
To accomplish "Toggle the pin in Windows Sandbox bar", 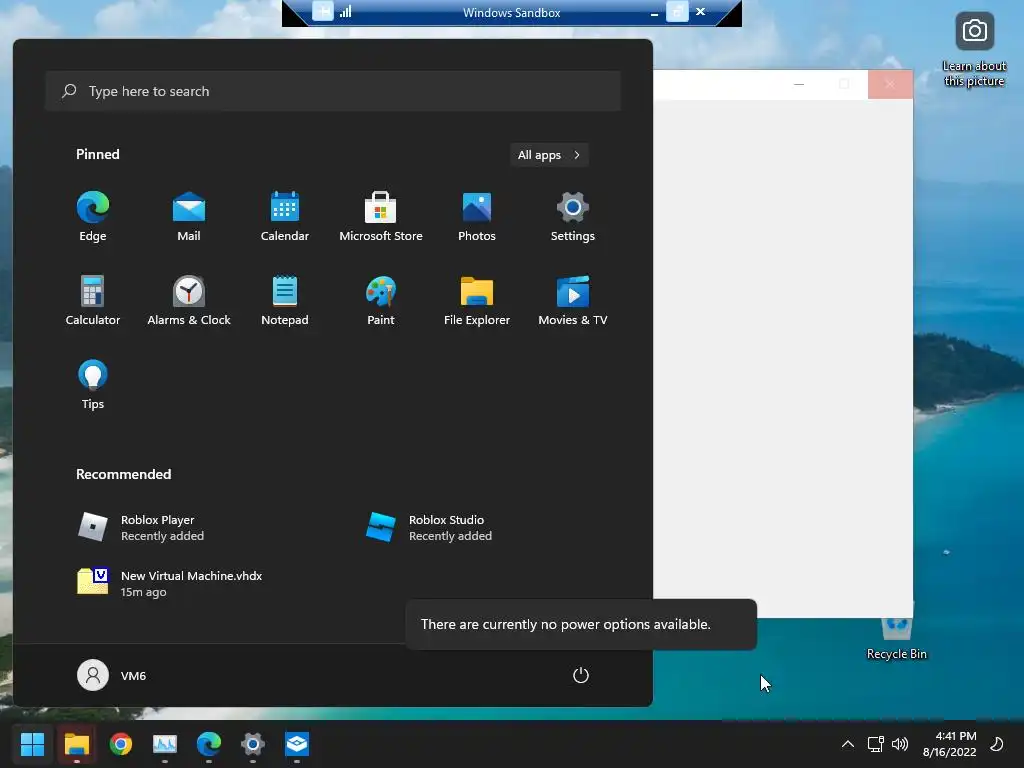I will click(x=323, y=11).
